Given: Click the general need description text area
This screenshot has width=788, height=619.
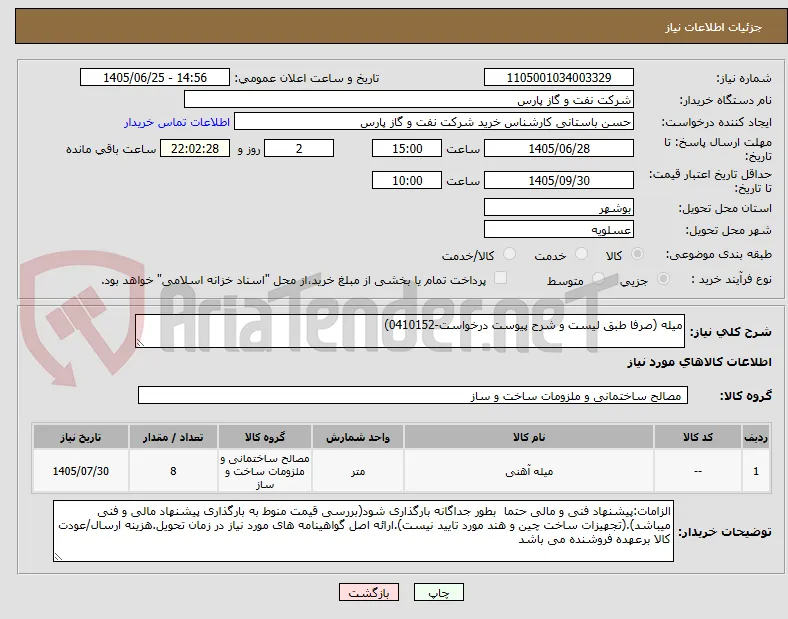Looking at the screenshot, I should 410,331.
